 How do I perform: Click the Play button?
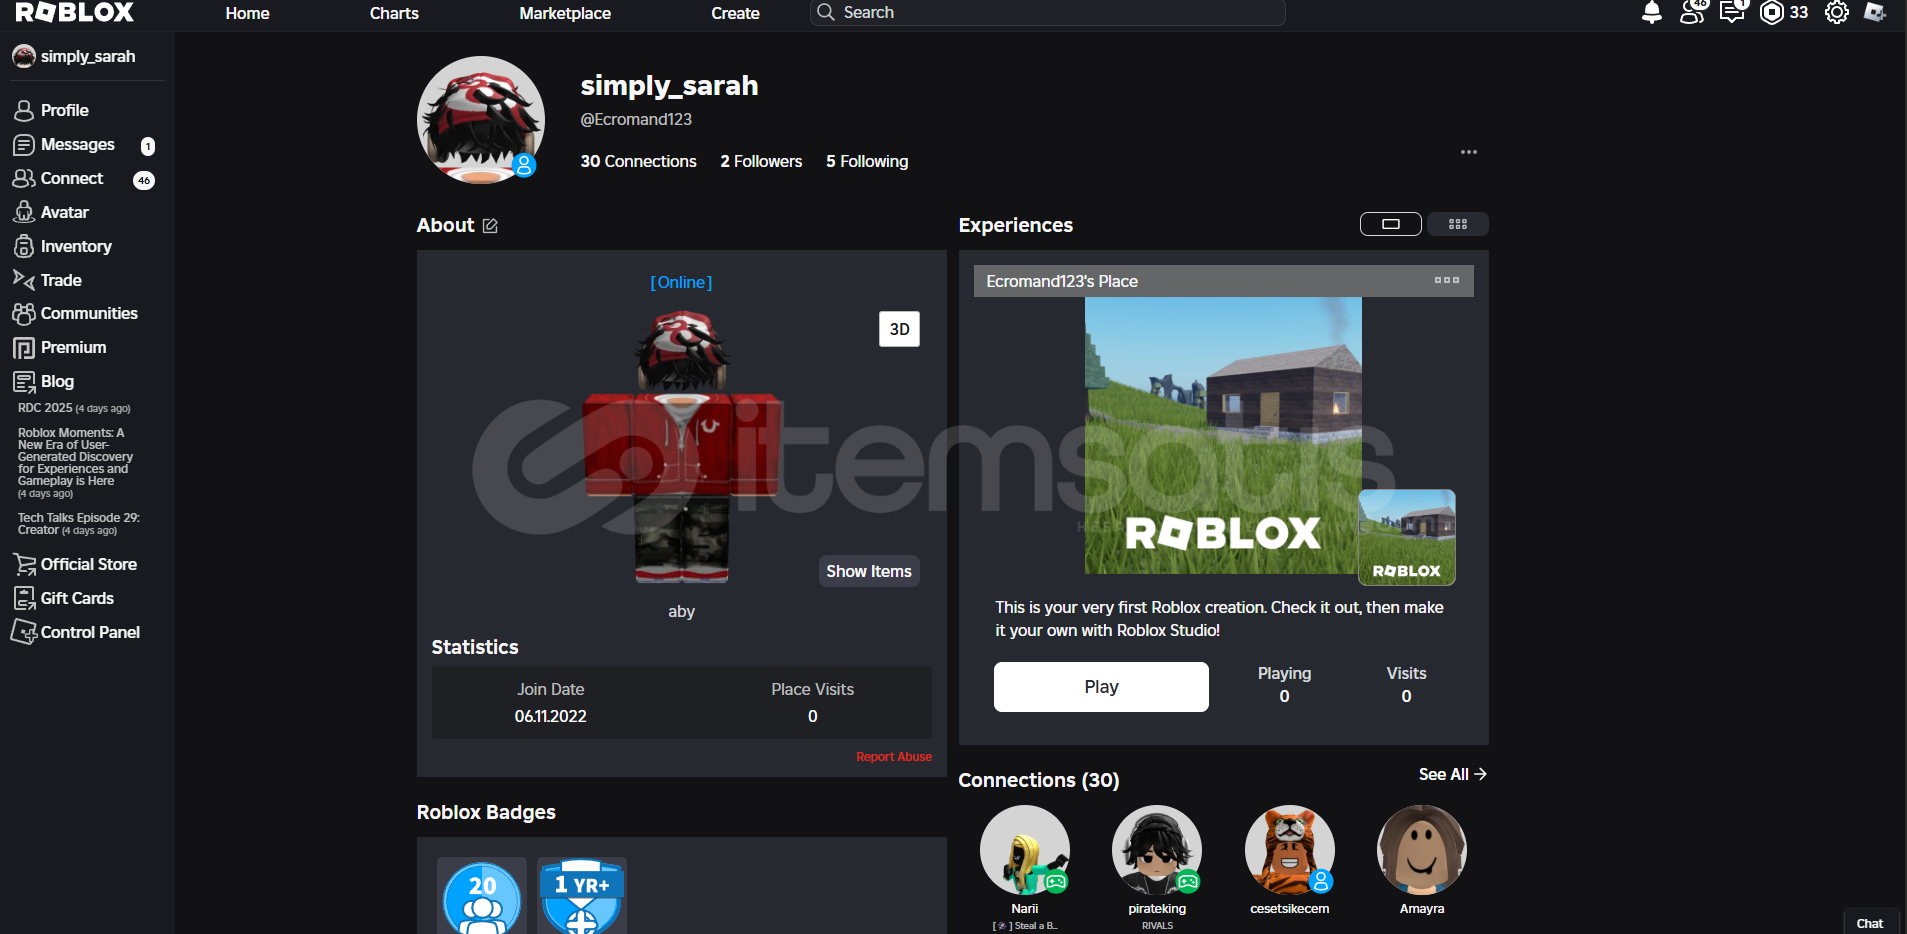(1101, 687)
